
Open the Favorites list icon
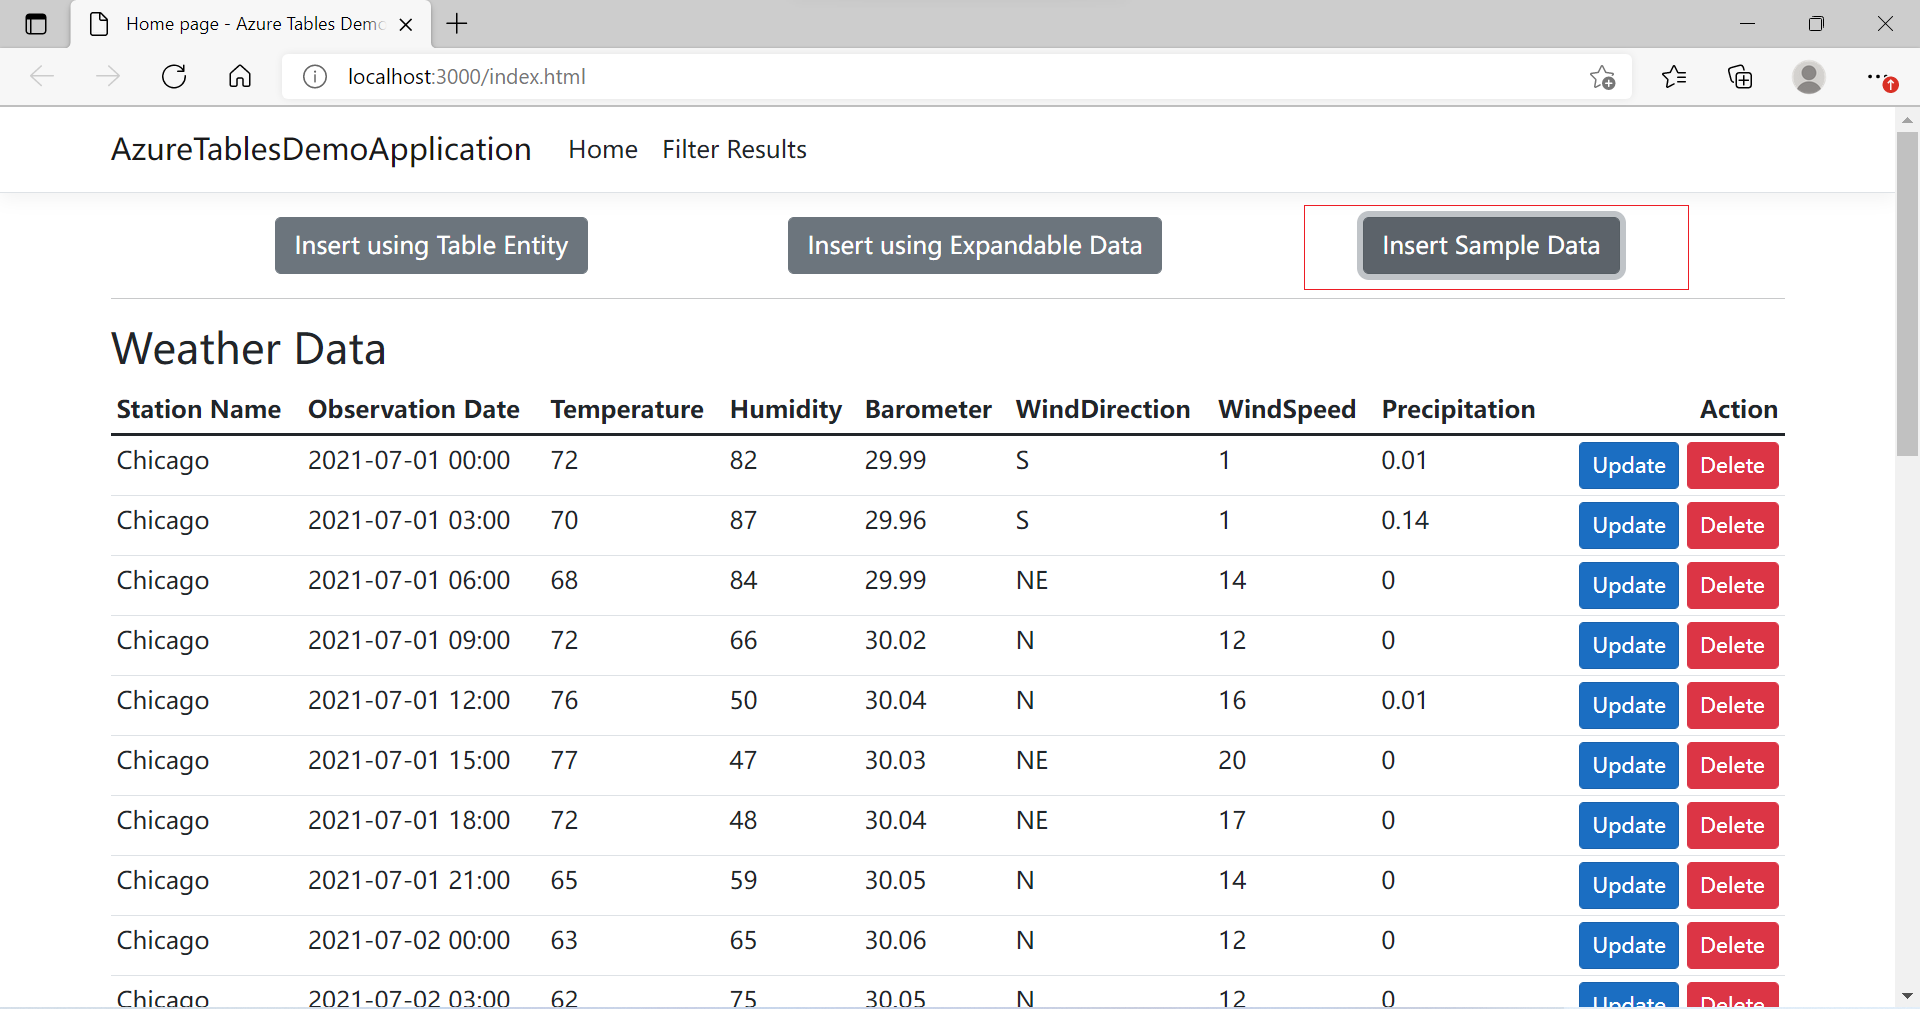tap(1673, 77)
